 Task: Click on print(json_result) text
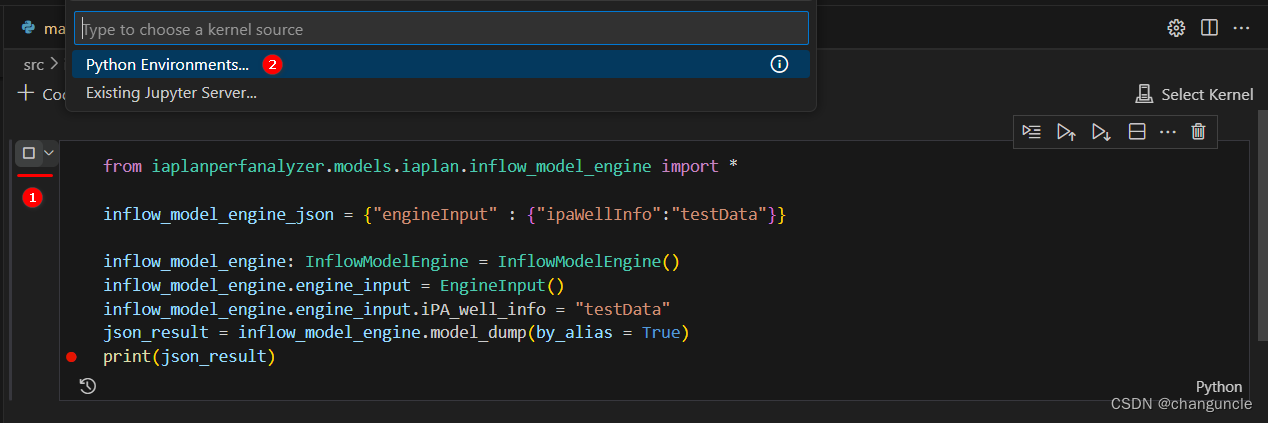189,357
